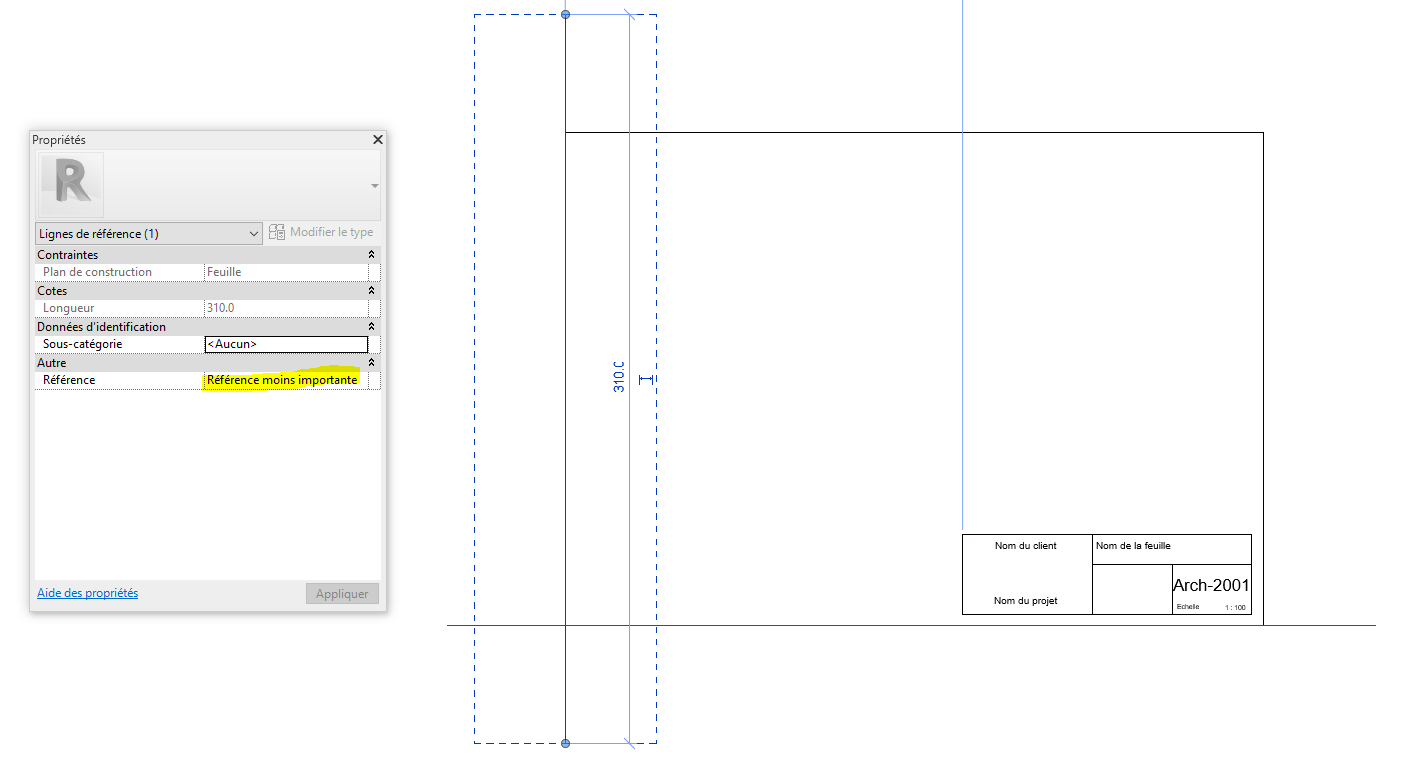Click the Revit type preview thumbnail
This screenshot has width=1419, height=773.
coord(71,185)
